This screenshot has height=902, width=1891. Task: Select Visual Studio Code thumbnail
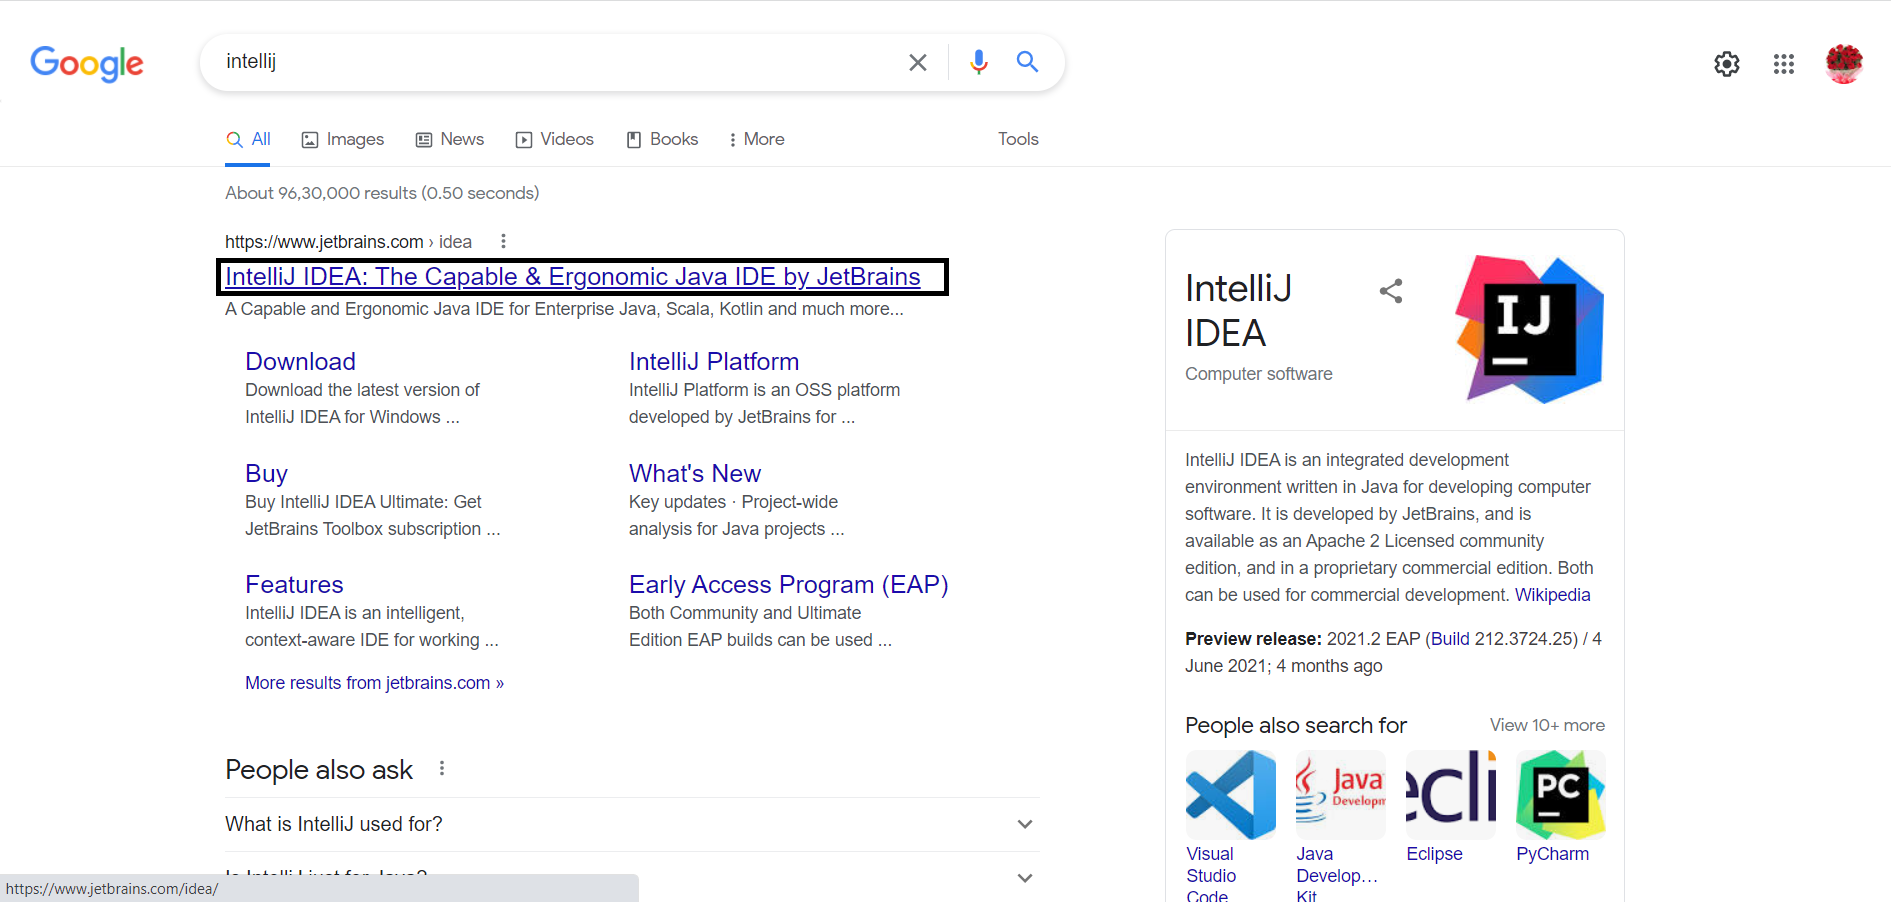point(1231,795)
